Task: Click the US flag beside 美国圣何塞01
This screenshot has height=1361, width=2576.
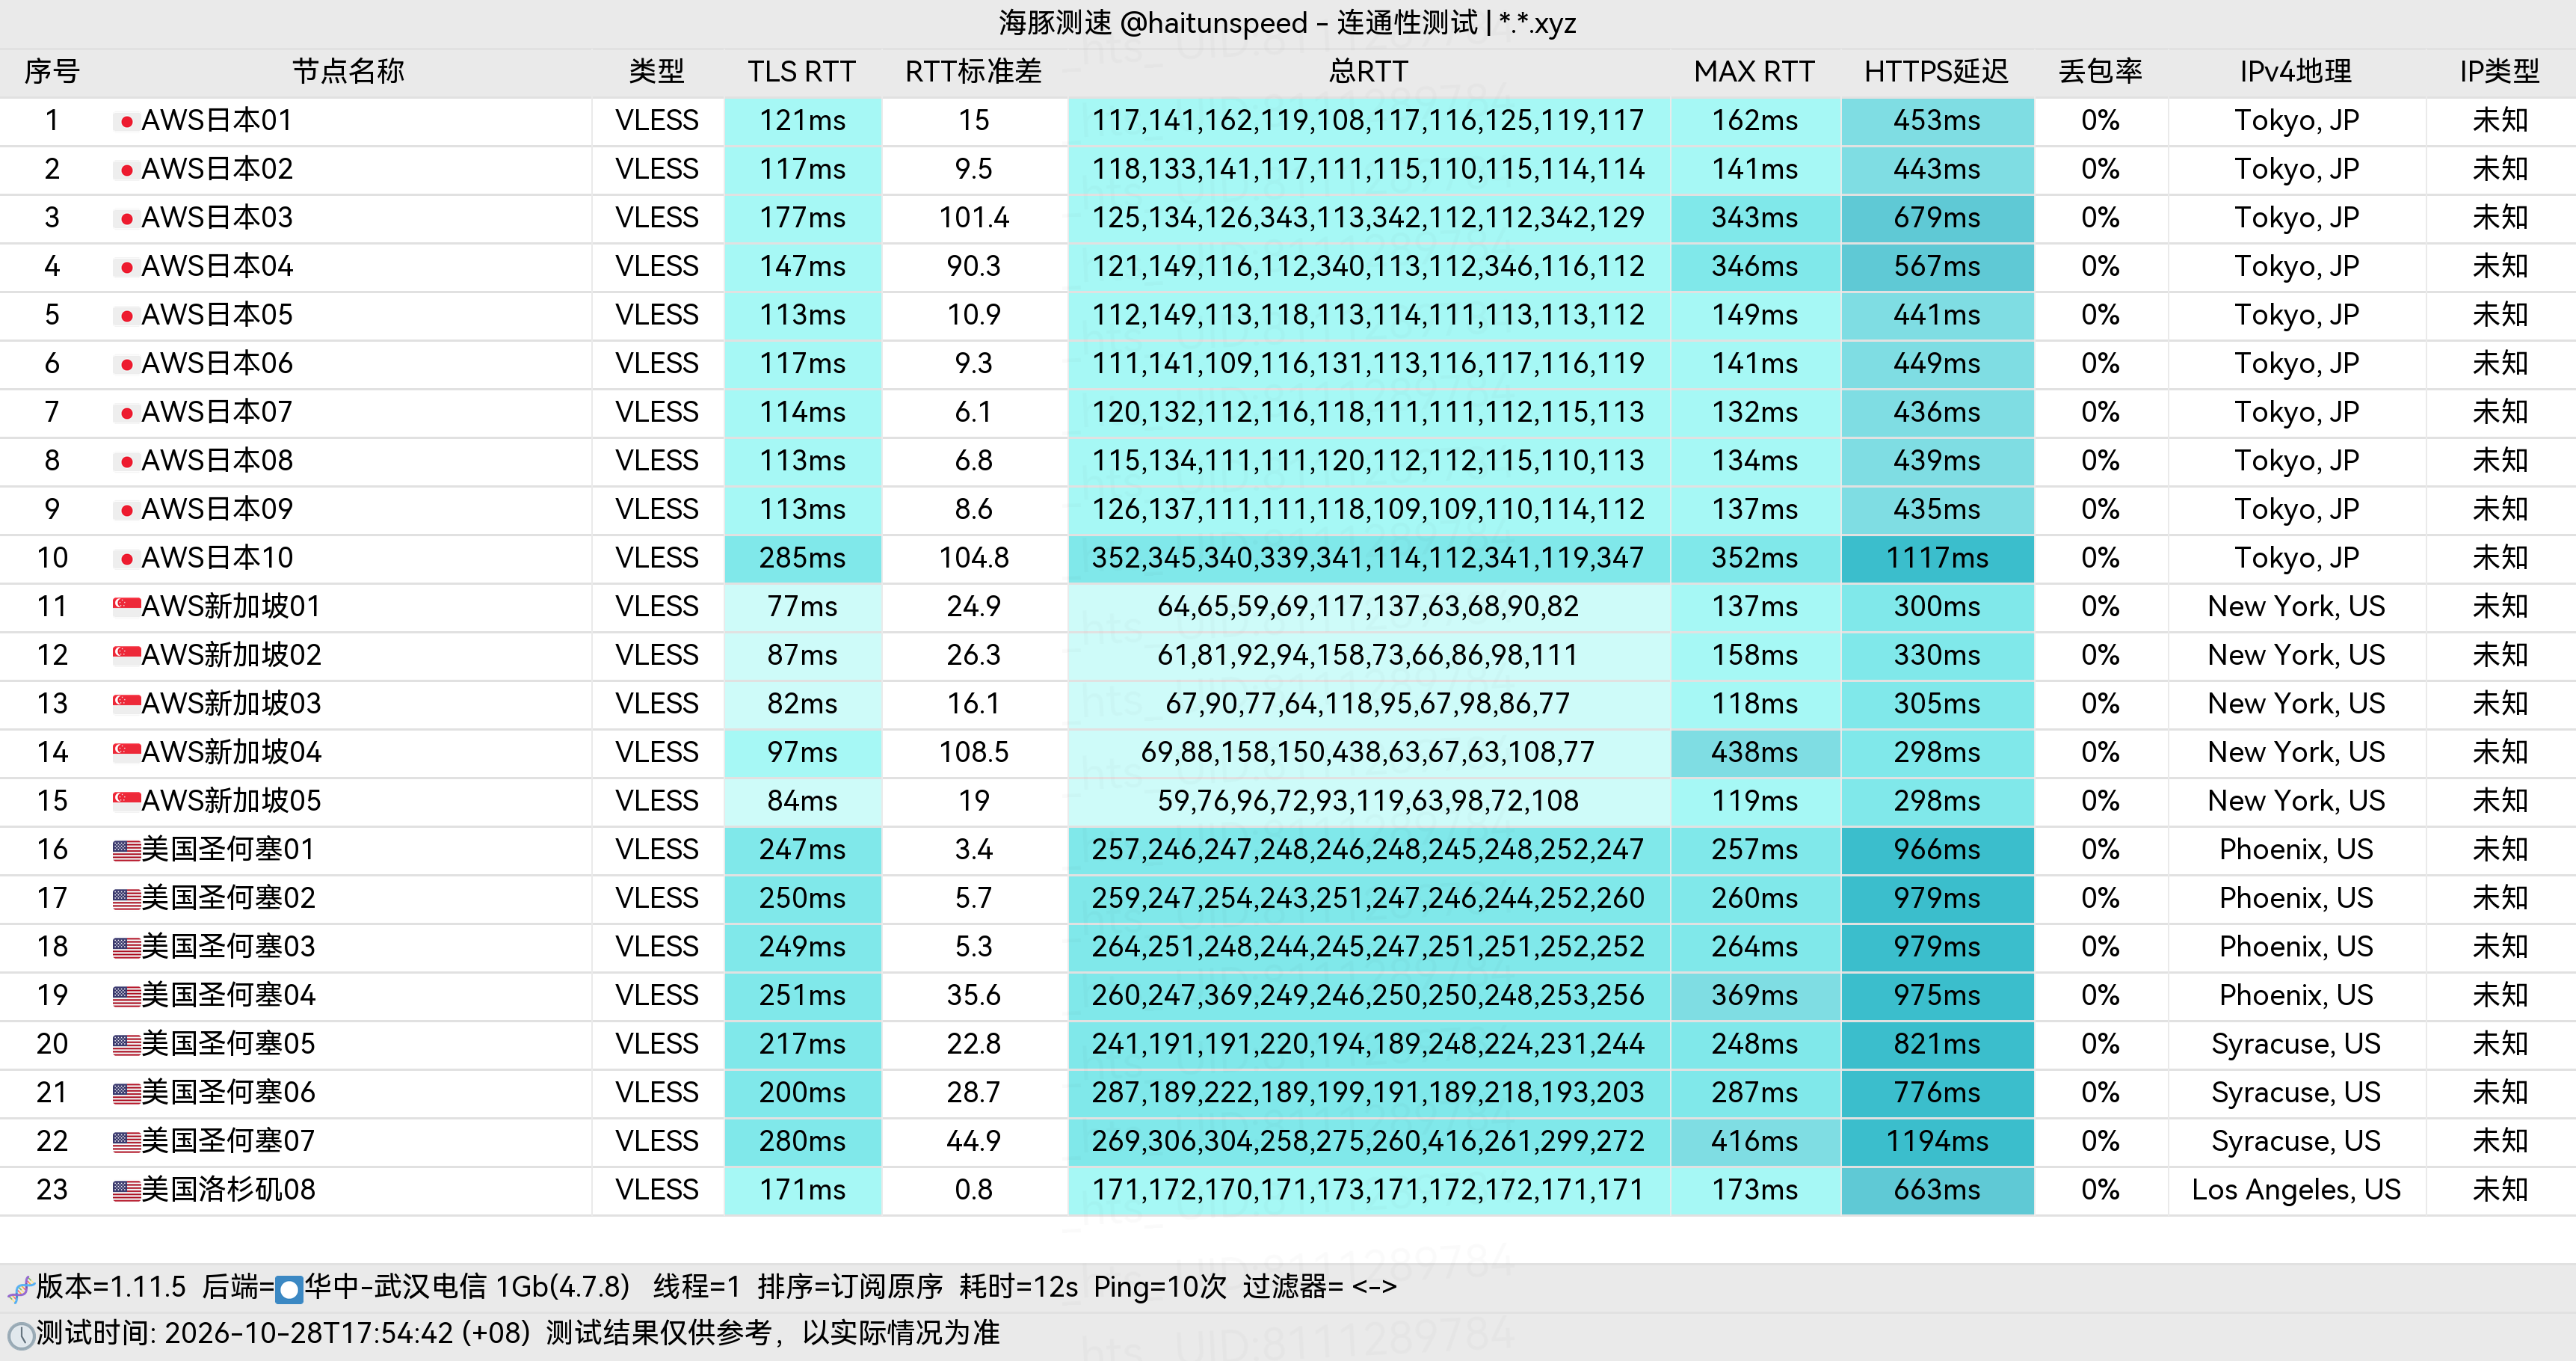Action: coord(126,850)
